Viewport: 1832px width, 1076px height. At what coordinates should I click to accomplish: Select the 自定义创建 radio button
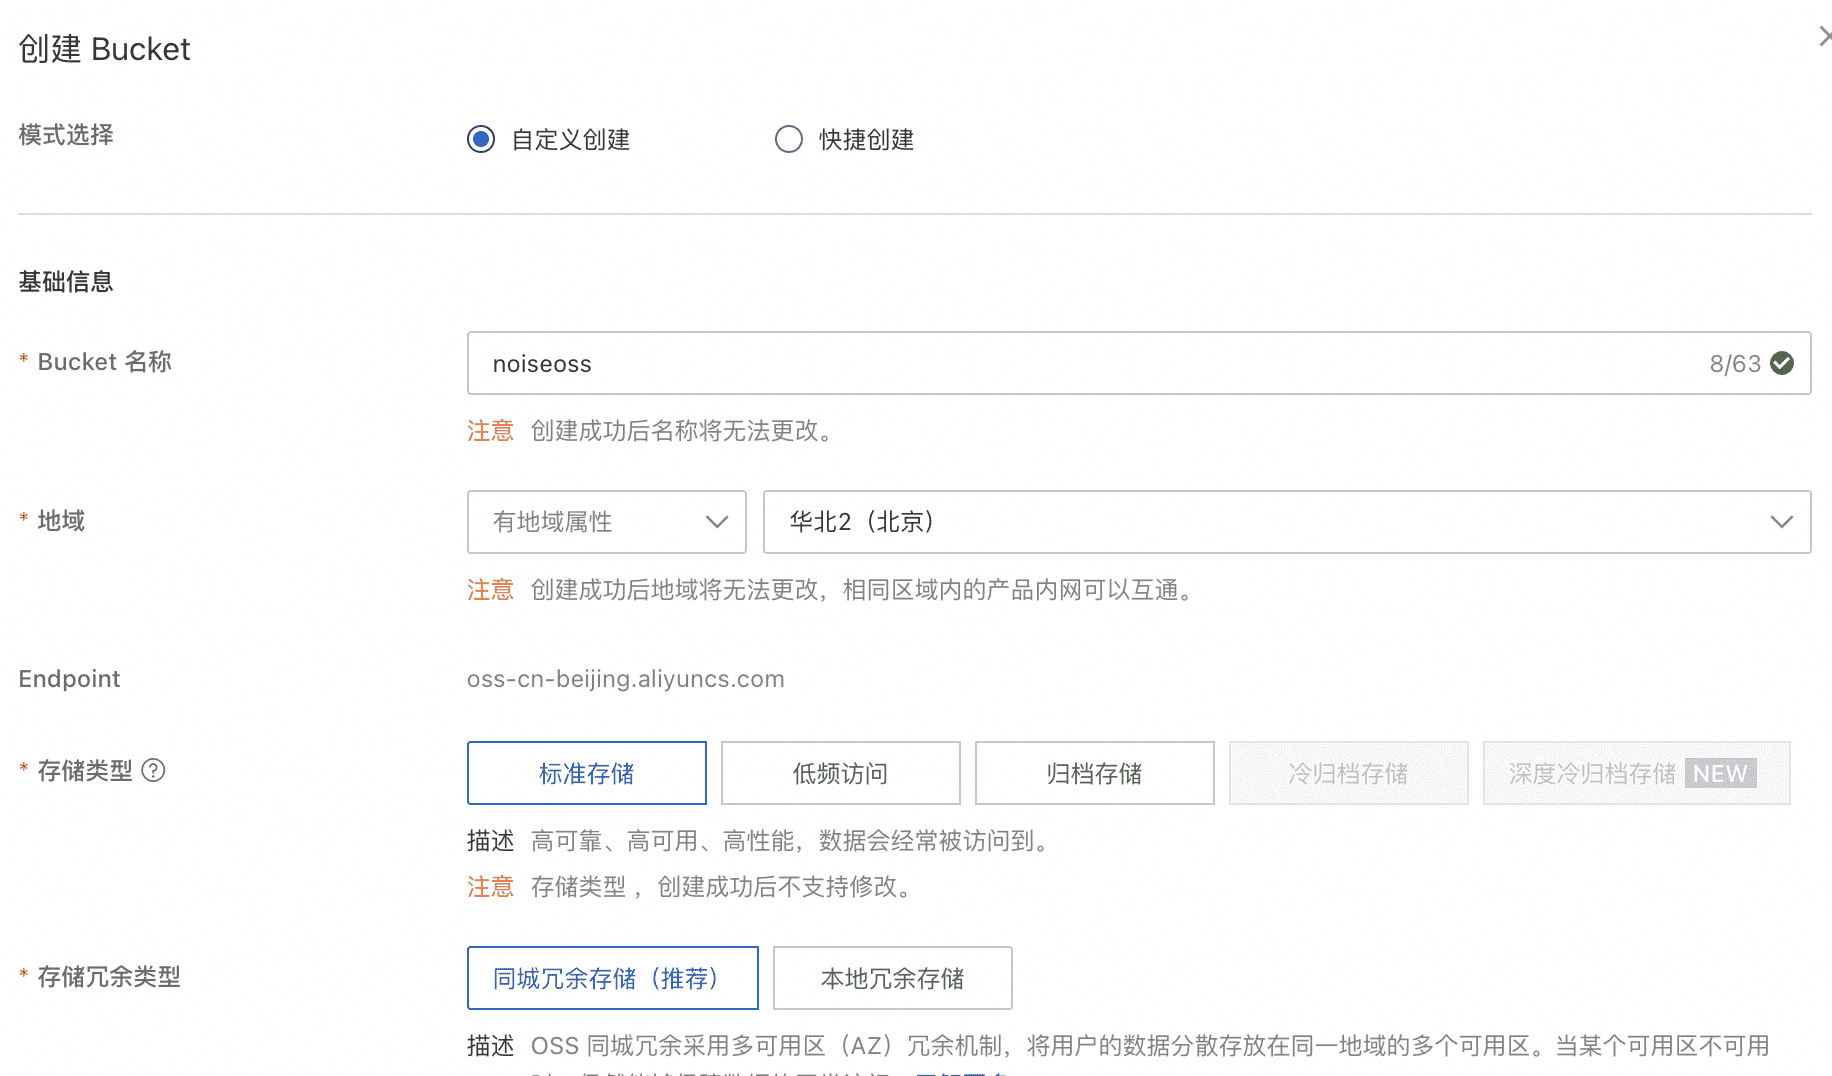tap(481, 139)
